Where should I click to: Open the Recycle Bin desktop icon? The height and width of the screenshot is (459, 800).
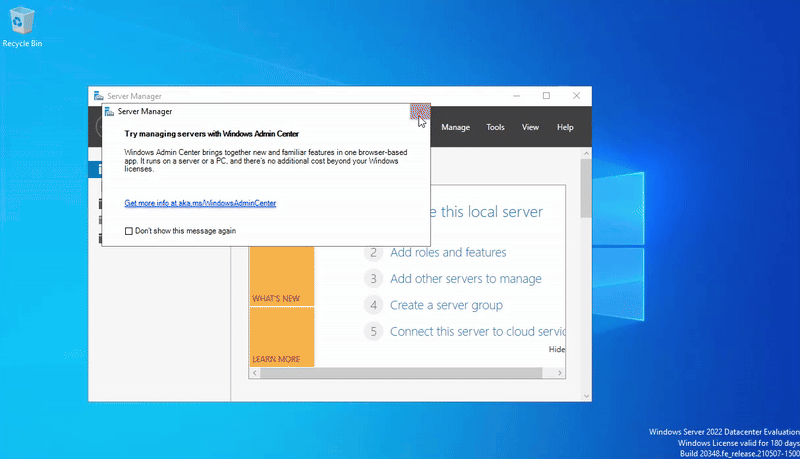click(x=22, y=27)
